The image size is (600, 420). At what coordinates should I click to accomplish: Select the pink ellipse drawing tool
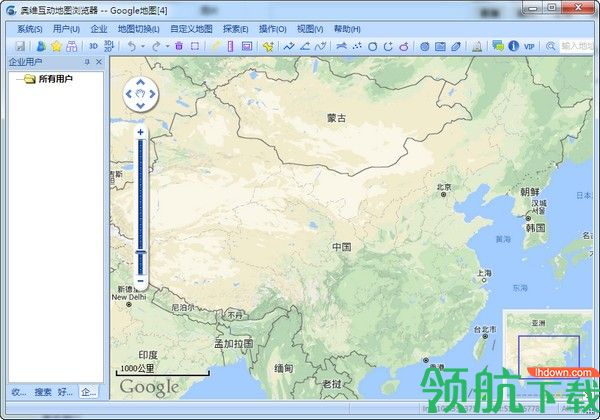[404, 47]
